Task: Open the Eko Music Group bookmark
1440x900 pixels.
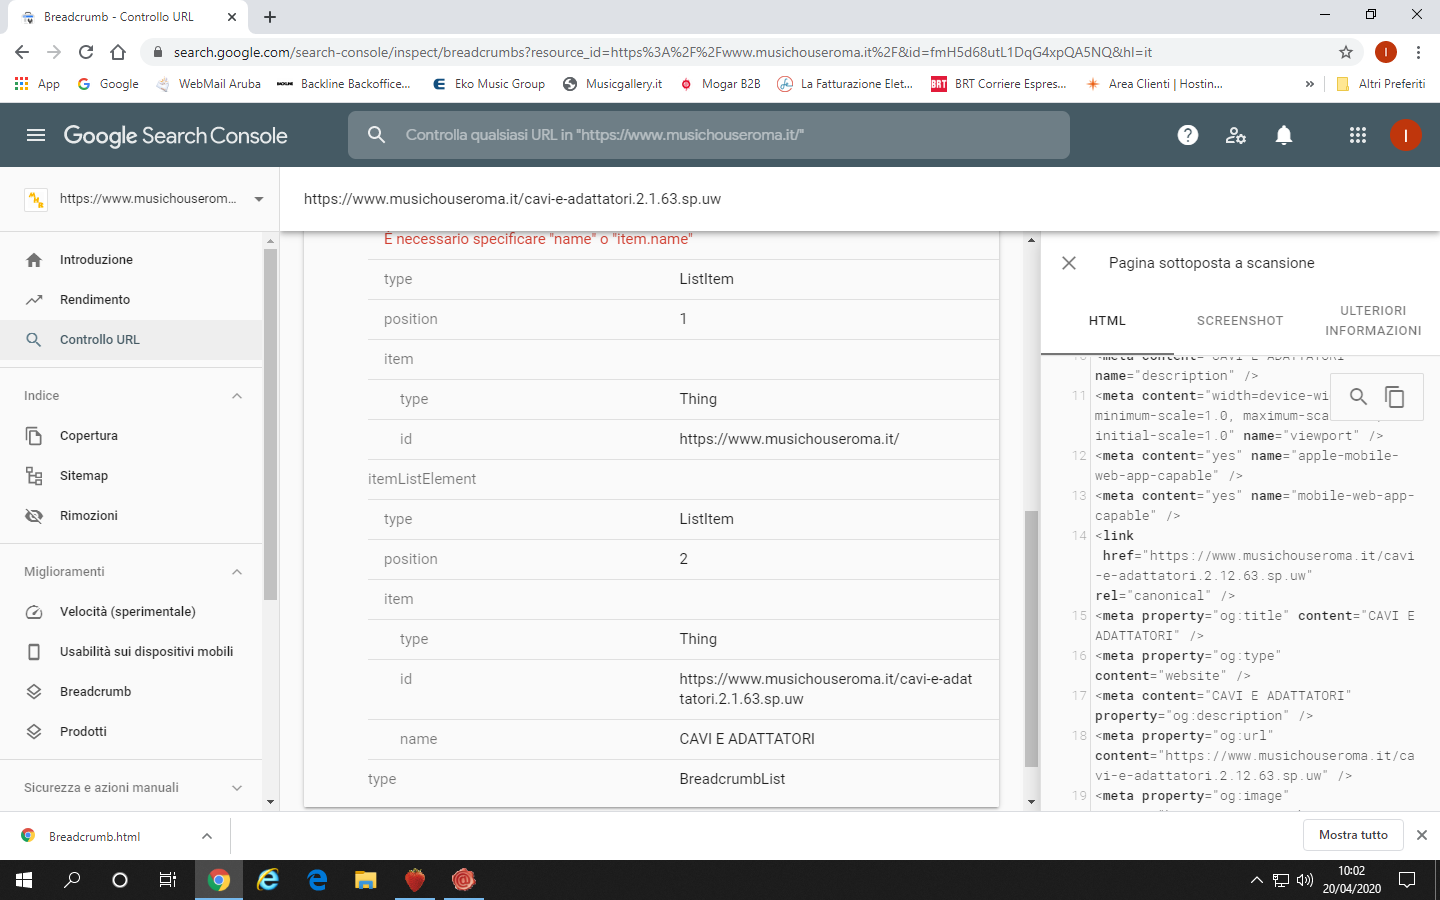Action: (488, 84)
